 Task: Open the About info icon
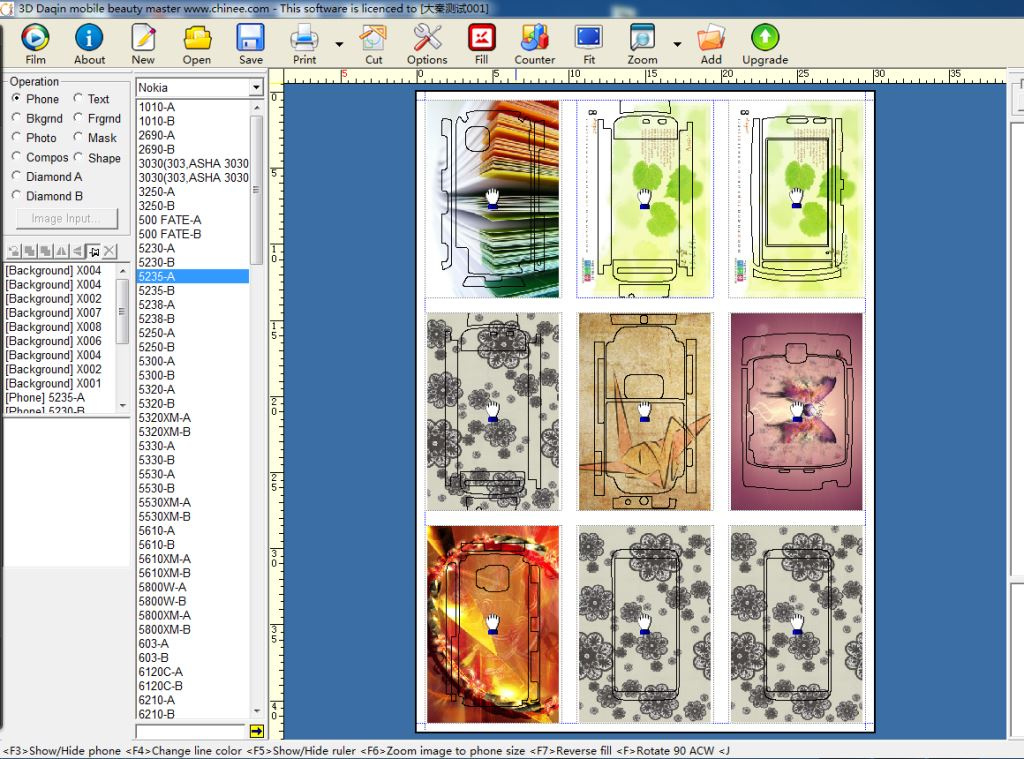coord(89,44)
